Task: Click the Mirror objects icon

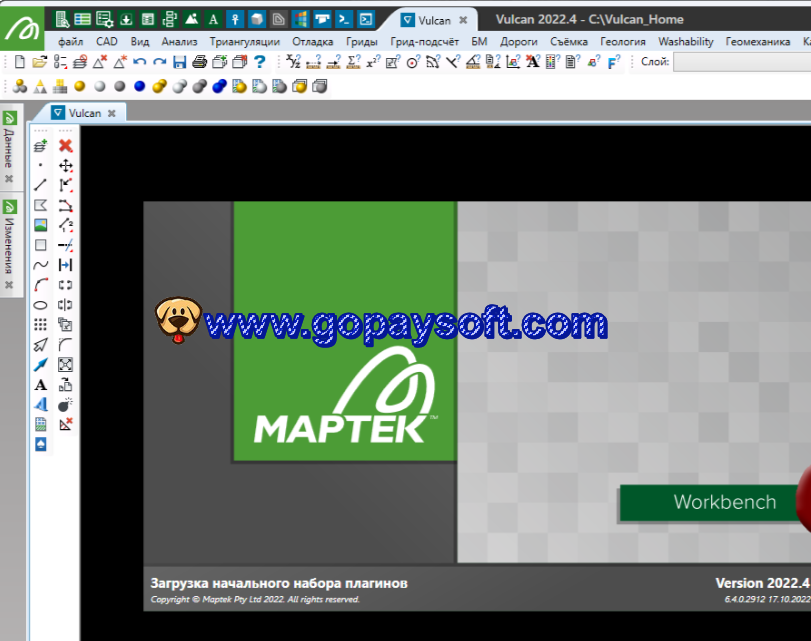Action: (65, 305)
